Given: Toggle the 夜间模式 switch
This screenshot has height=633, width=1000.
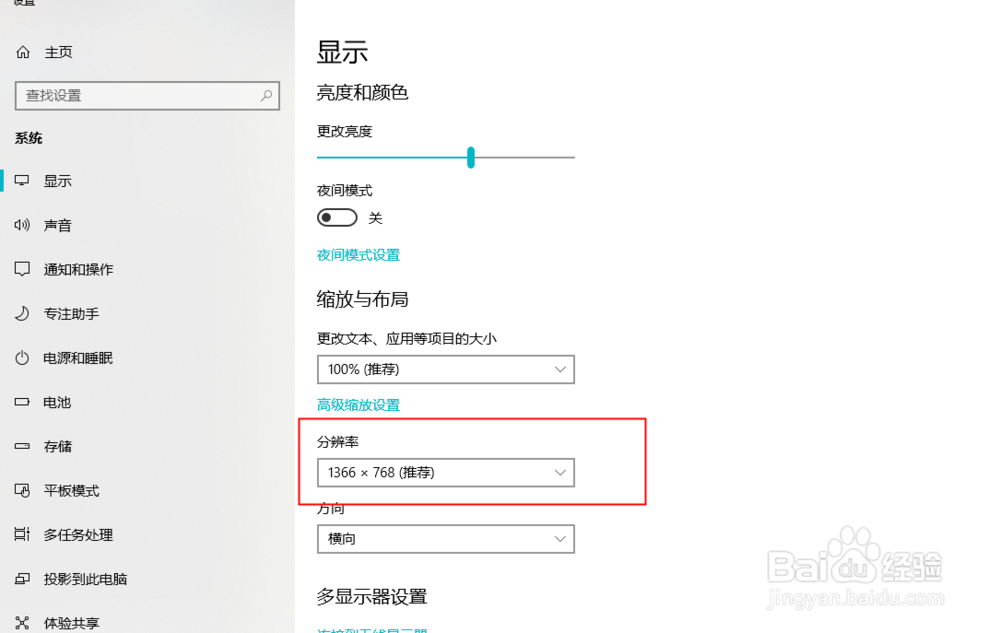Looking at the screenshot, I should coord(337,217).
